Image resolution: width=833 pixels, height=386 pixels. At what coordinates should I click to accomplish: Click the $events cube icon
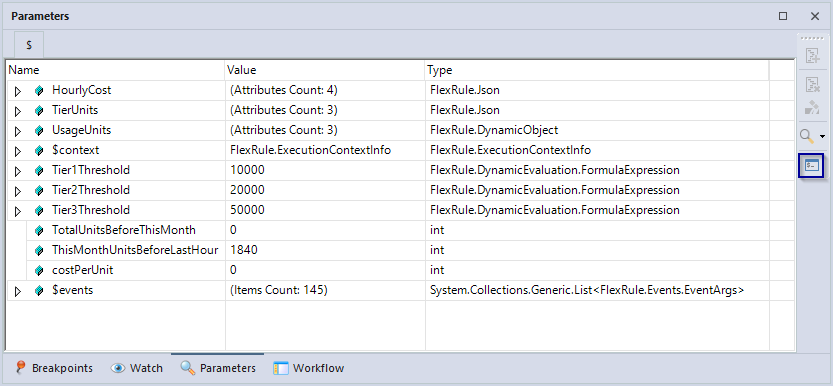pos(39,291)
